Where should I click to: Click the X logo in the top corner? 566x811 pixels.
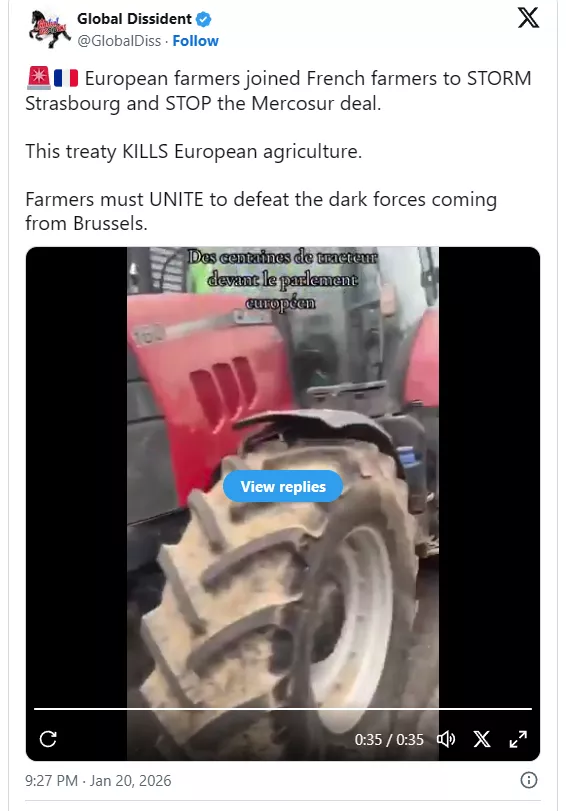pyautogui.click(x=528, y=18)
